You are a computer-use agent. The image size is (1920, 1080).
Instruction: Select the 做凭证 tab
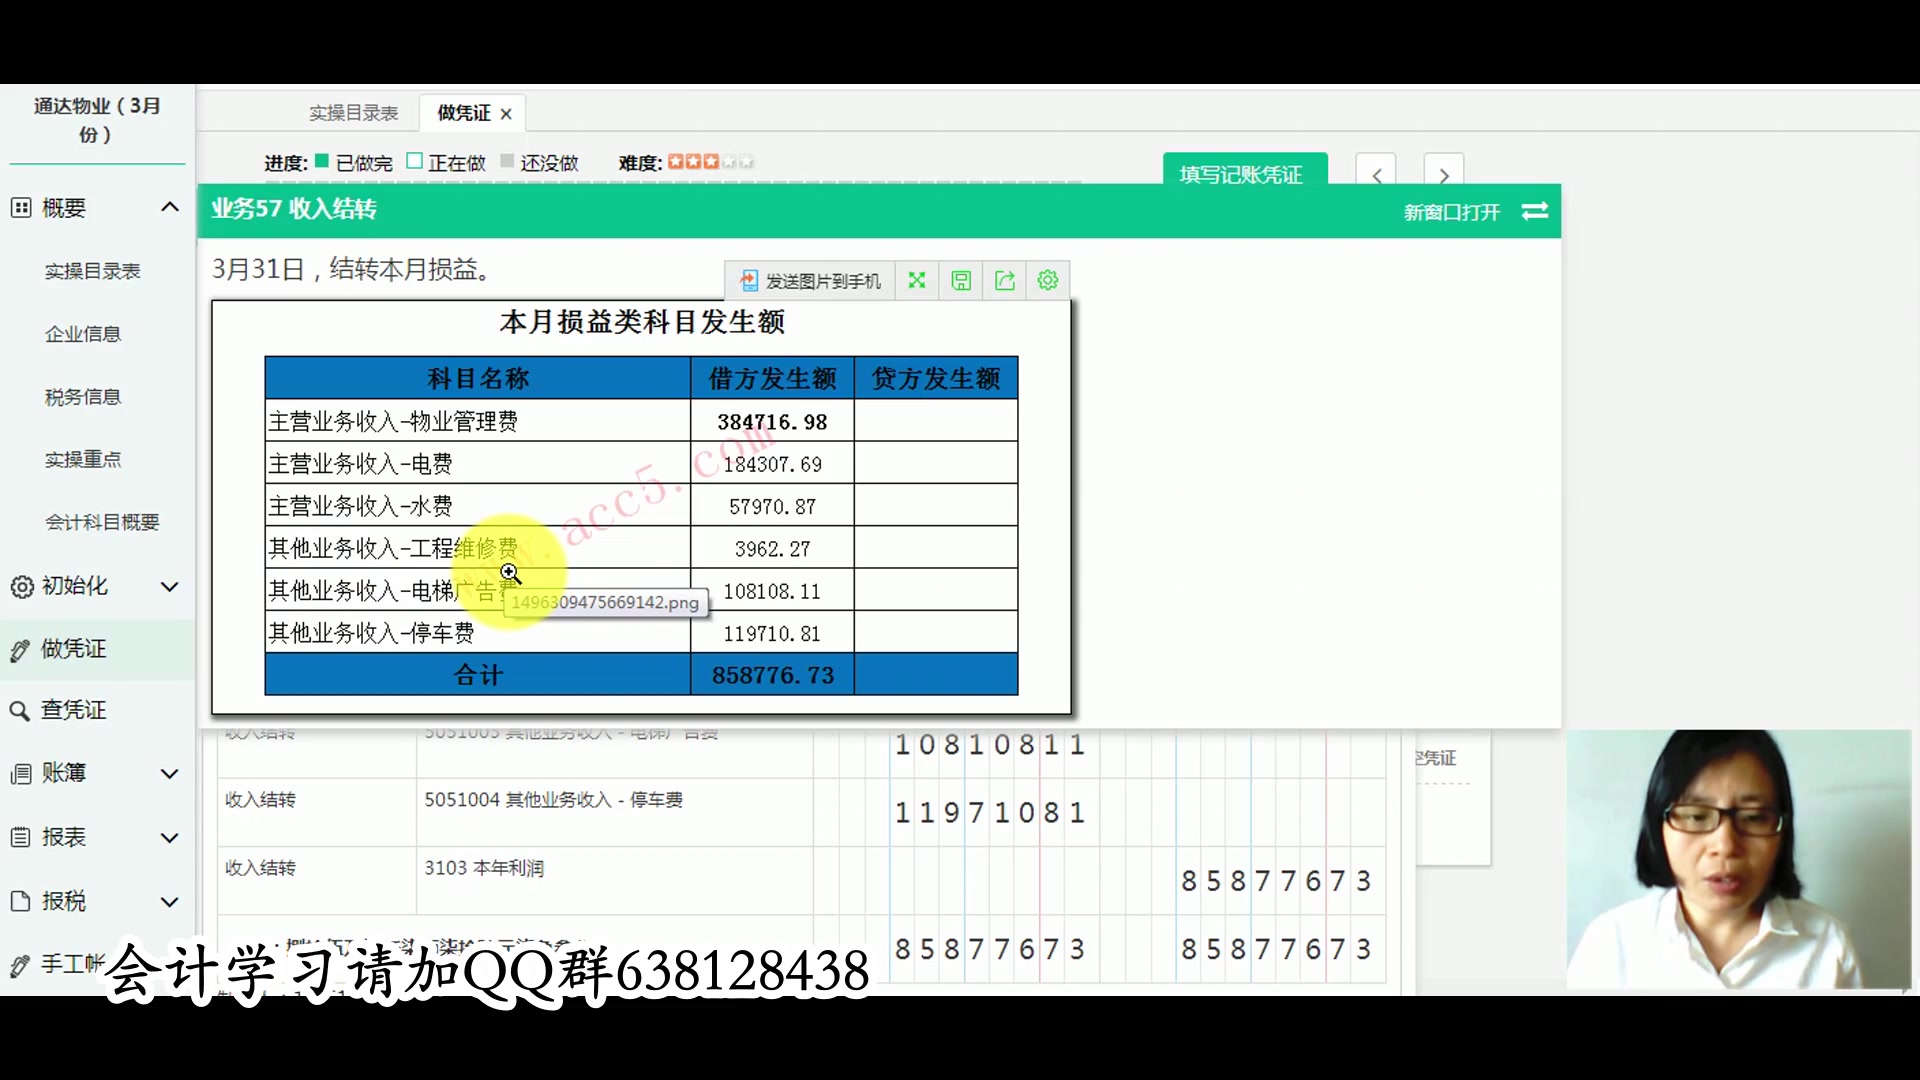[463, 113]
